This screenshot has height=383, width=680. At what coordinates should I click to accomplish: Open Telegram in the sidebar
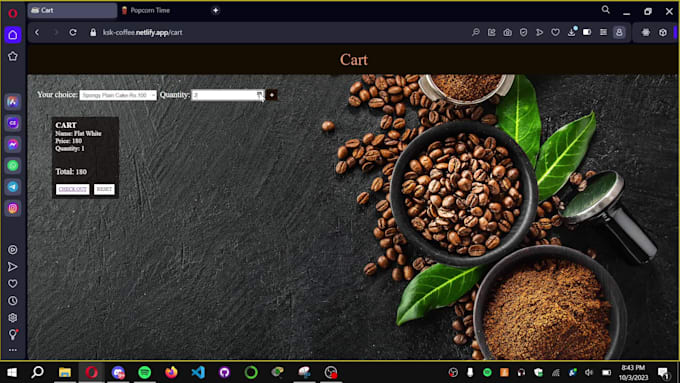click(13, 187)
